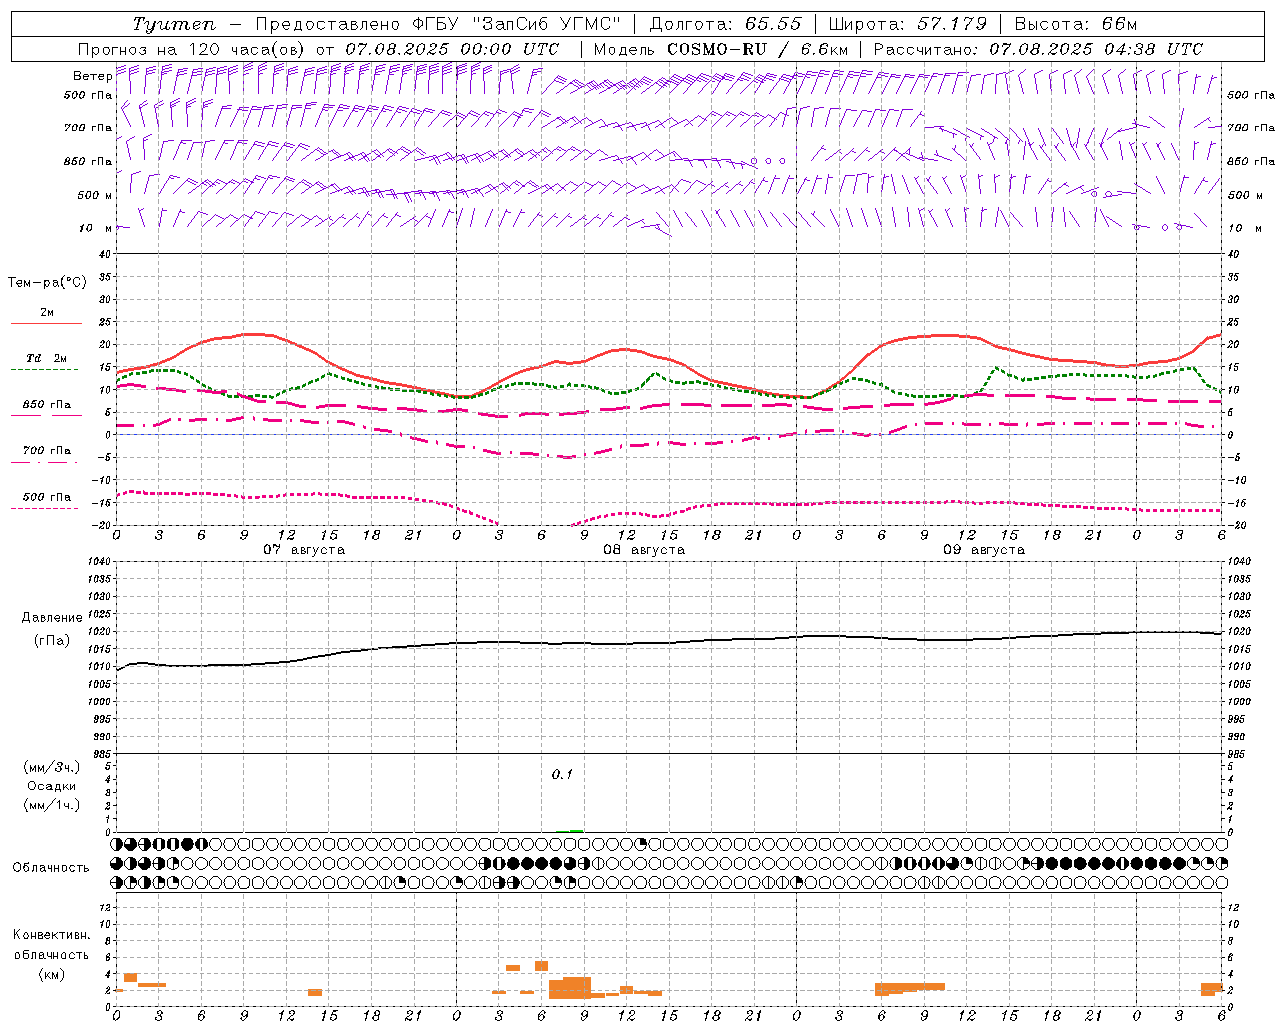Click the "Ветер" wind panel label
Image resolution: width=1280 pixels, height=1024 pixels.
[x=92, y=76]
